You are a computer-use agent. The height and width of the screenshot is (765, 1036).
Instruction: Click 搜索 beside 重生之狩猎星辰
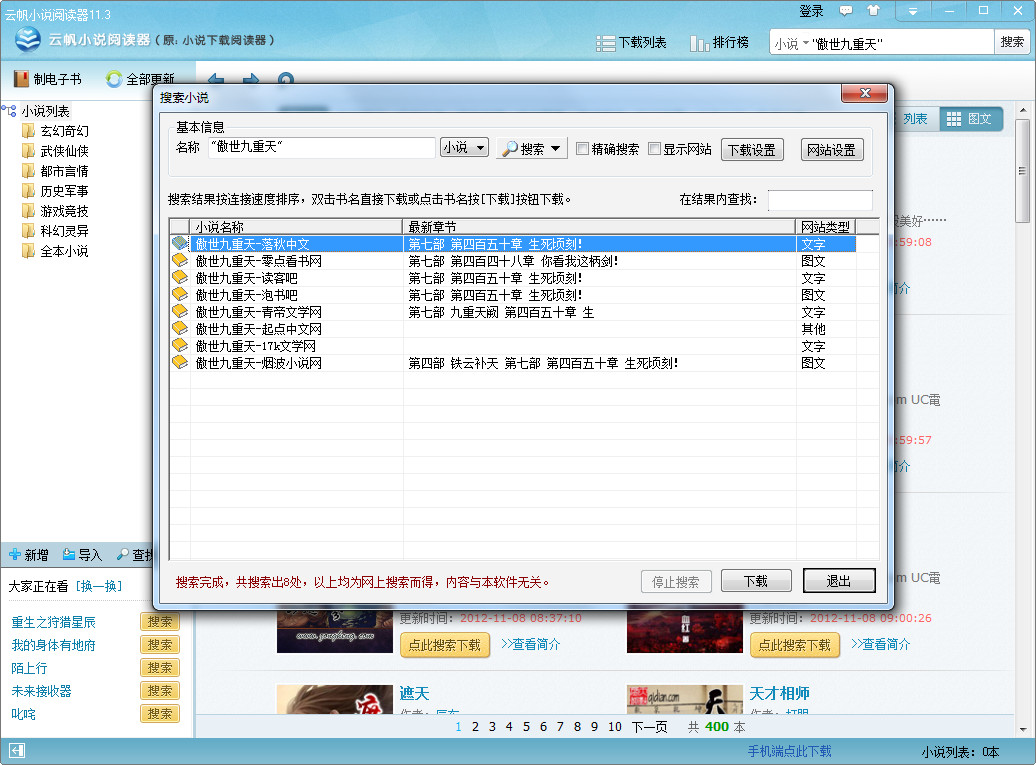tap(159, 621)
